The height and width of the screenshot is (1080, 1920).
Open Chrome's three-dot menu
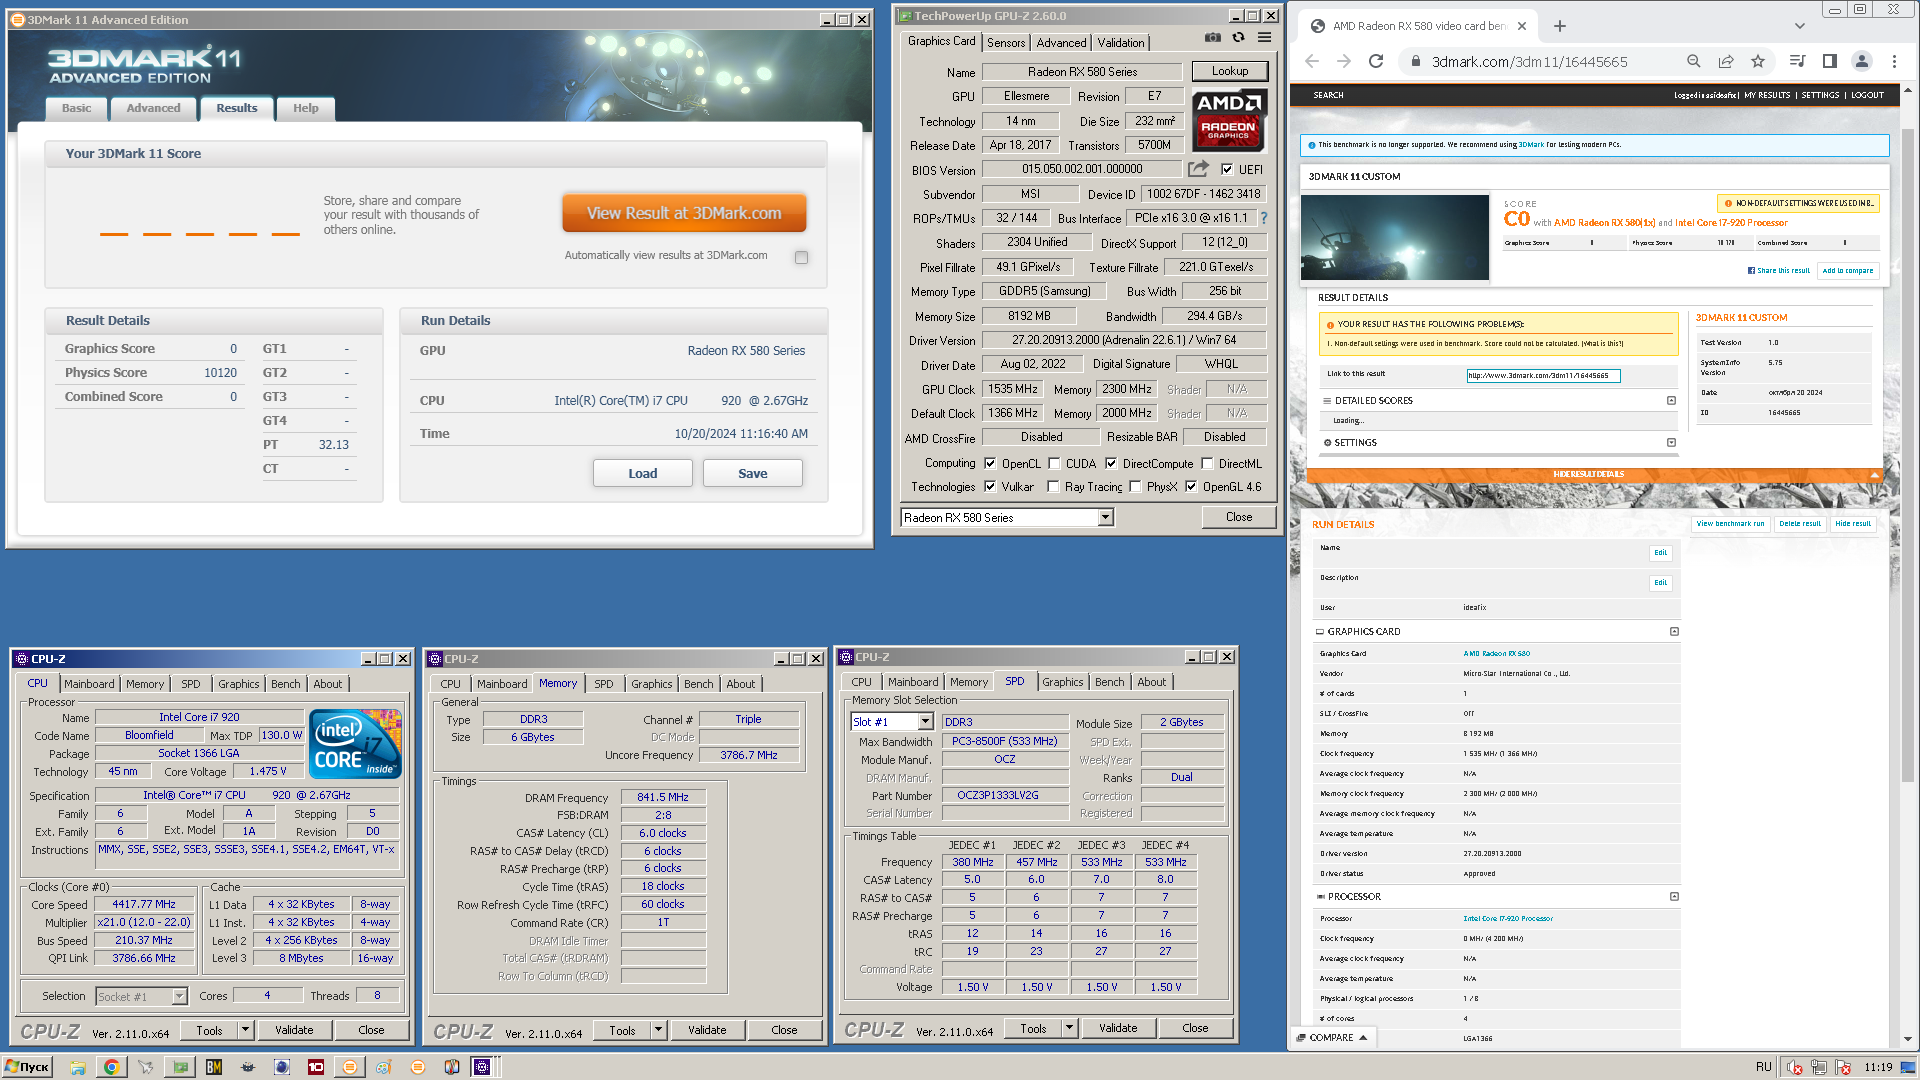point(1894,61)
